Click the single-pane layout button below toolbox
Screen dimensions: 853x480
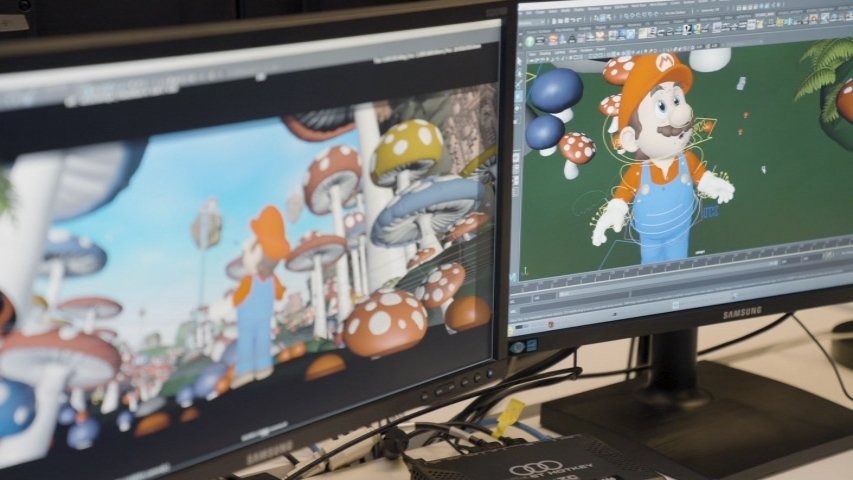tap(516, 157)
